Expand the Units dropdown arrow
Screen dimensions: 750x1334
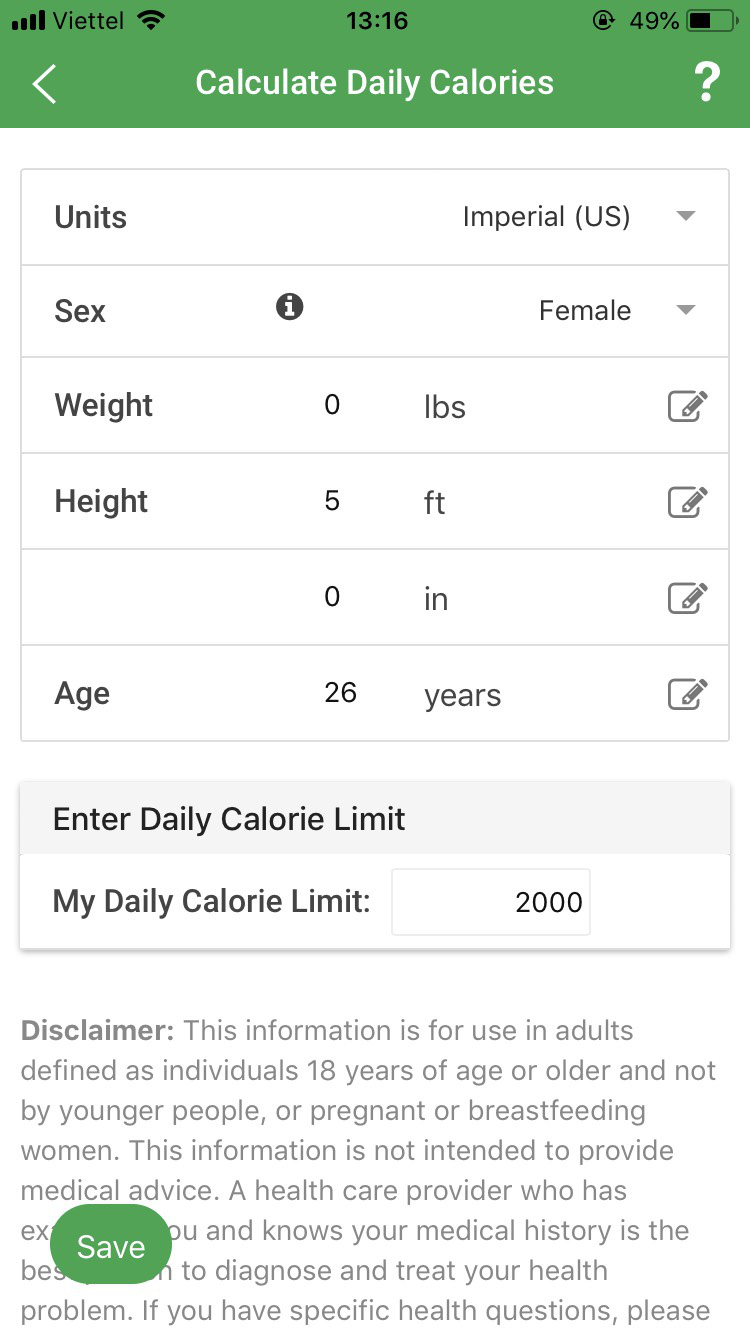(686, 216)
